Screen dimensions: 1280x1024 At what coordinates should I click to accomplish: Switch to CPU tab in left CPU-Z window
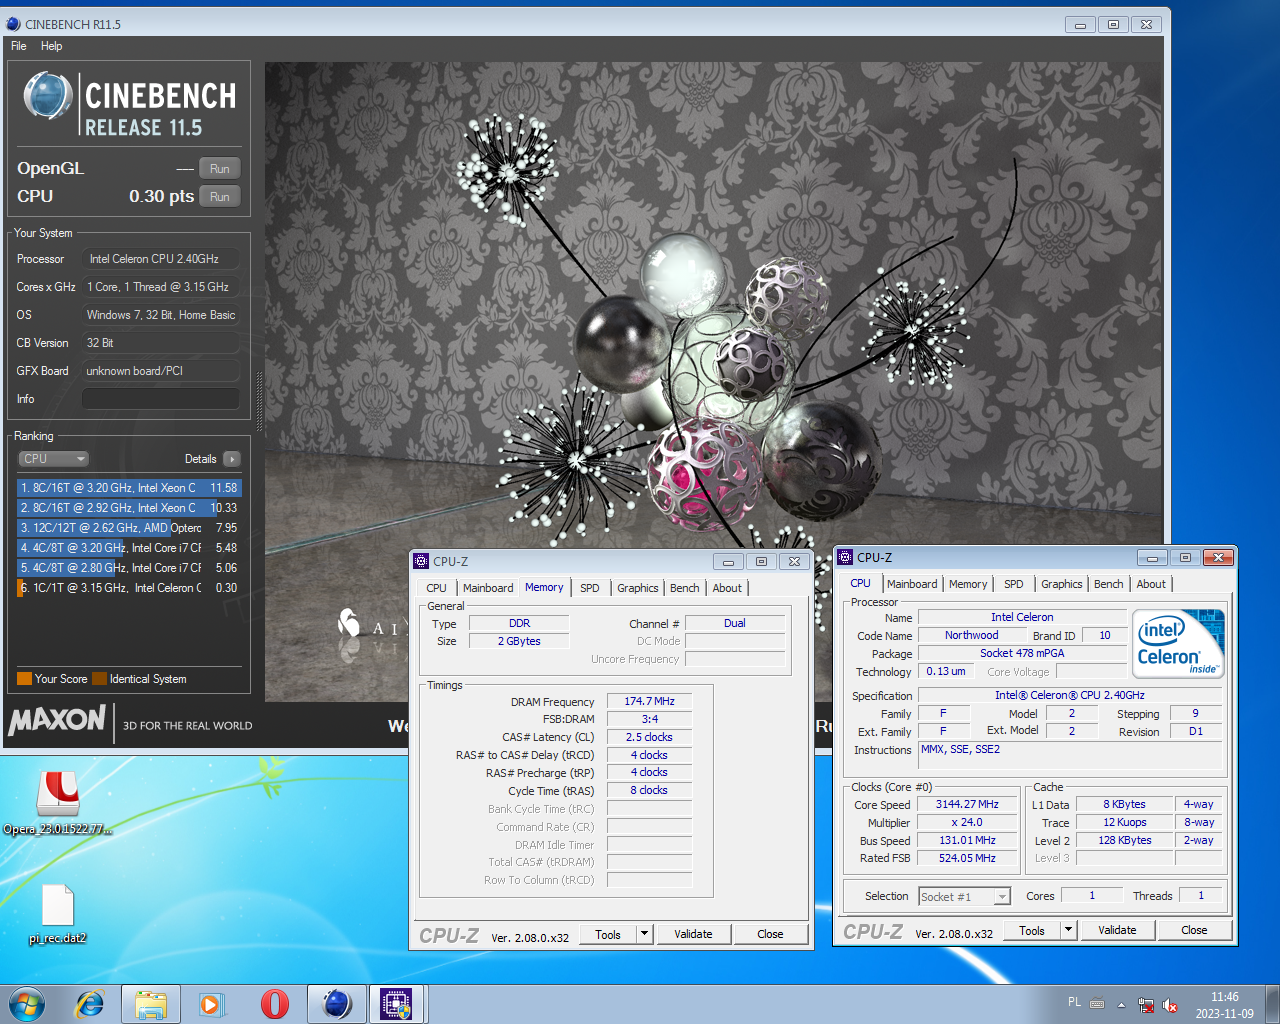point(437,588)
